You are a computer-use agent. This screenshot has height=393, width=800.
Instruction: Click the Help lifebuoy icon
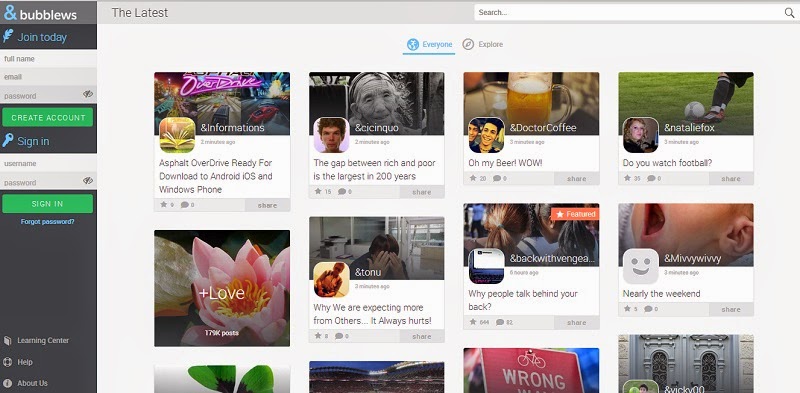click(x=7, y=362)
